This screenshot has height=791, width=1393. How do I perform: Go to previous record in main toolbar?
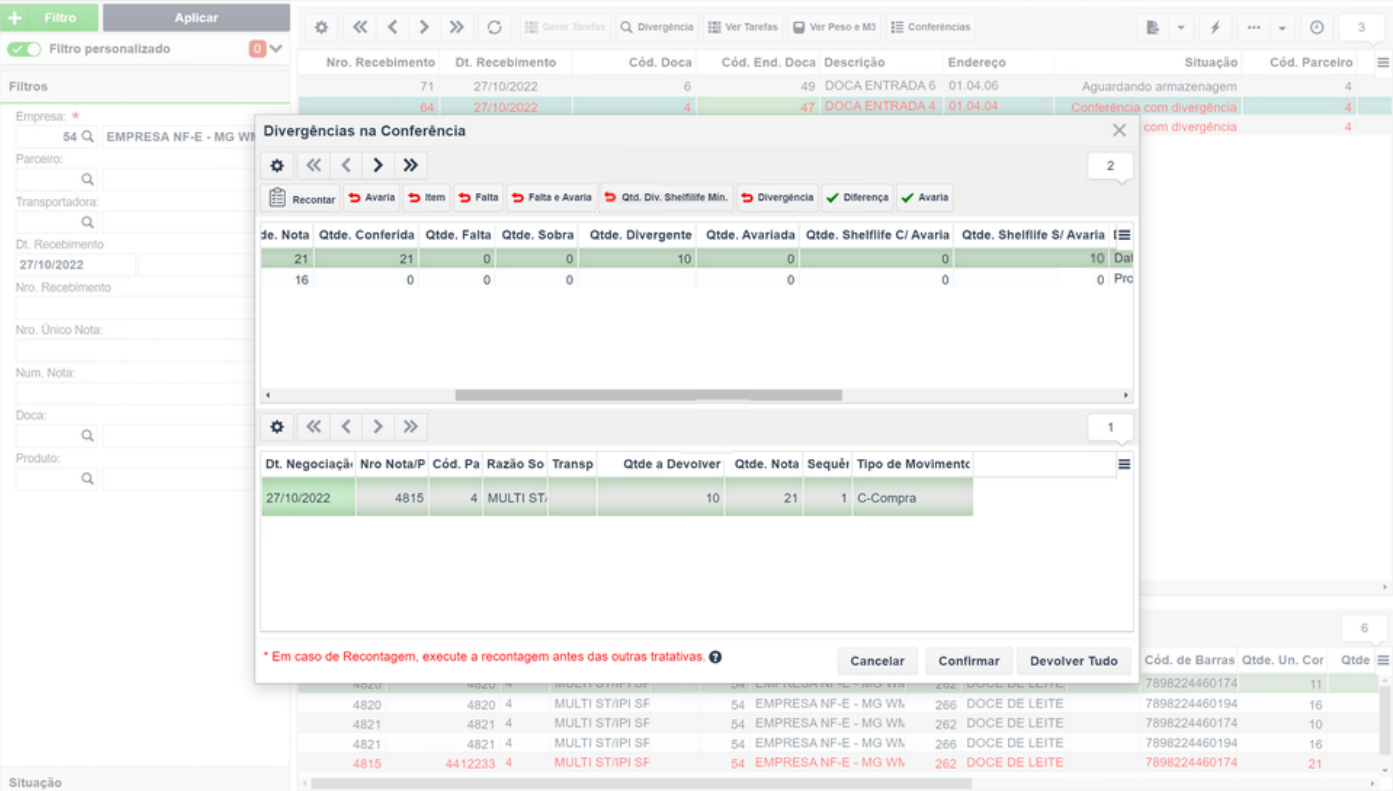pos(392,28)
